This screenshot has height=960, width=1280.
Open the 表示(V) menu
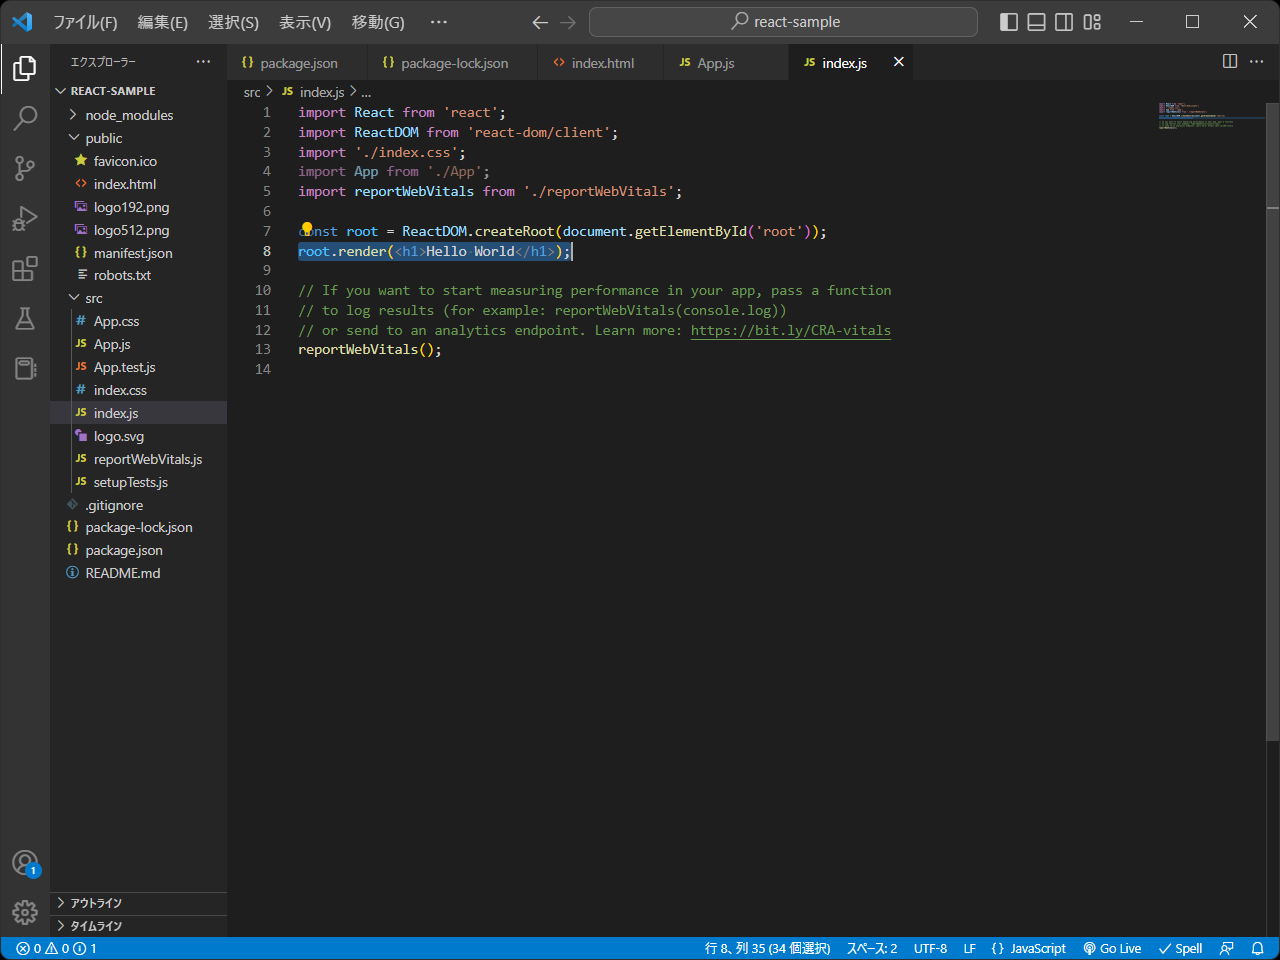[x=305, y=22]
